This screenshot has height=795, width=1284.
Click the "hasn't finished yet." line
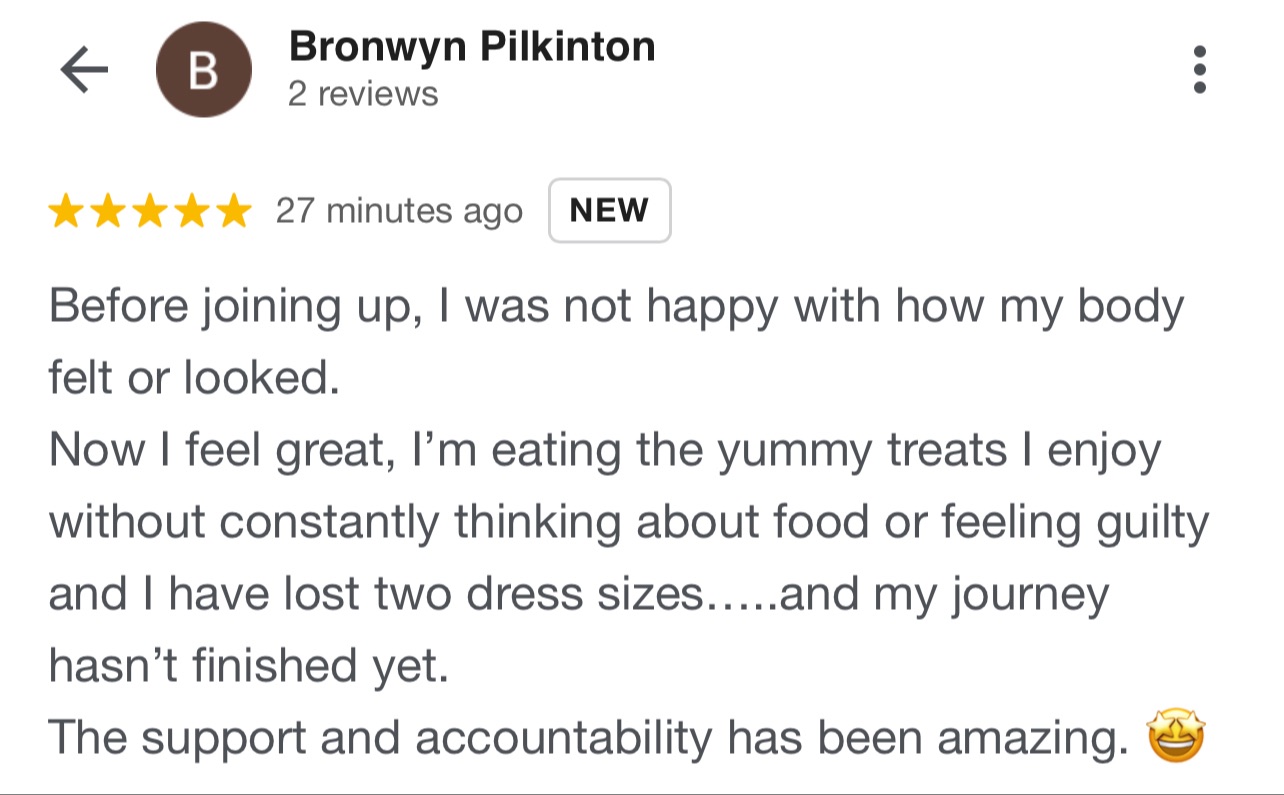249,666
